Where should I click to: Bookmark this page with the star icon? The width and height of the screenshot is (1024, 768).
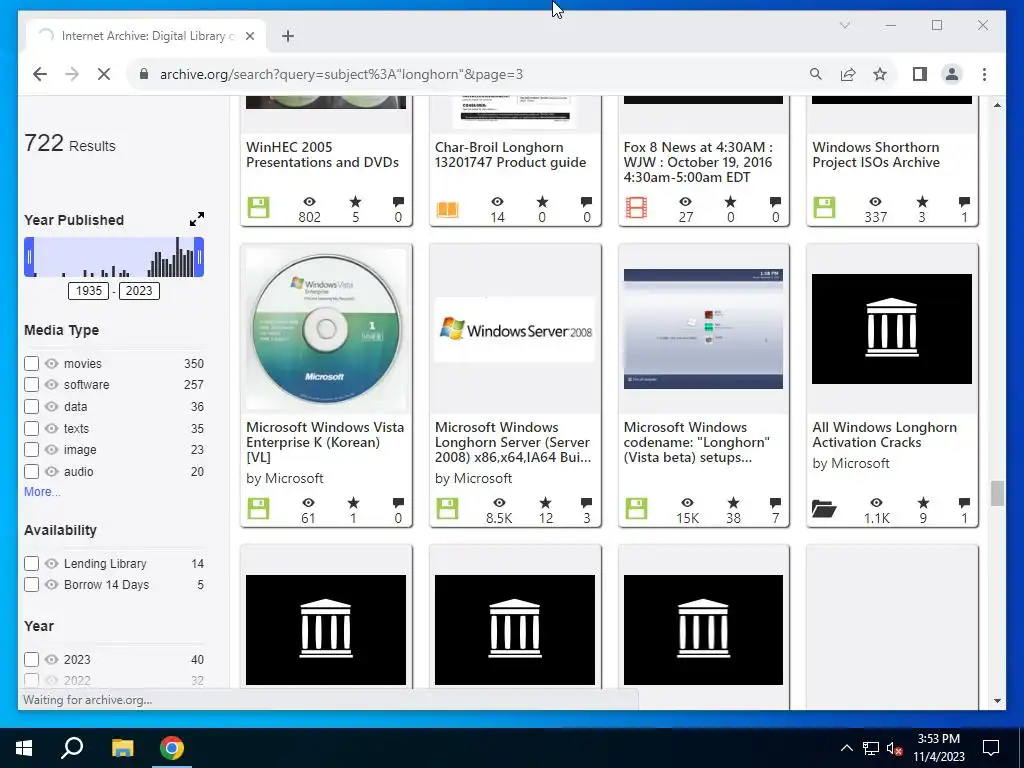pyautogui.click(x=880, y=74)
